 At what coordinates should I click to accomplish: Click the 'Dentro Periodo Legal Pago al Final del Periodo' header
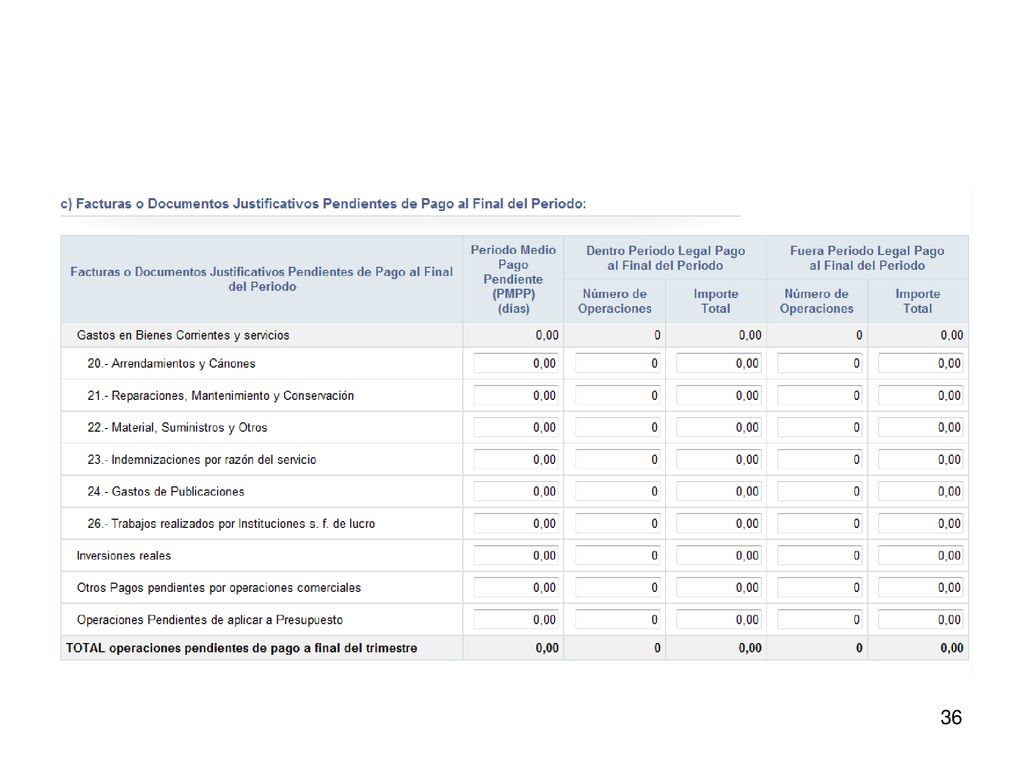(665, 258)
